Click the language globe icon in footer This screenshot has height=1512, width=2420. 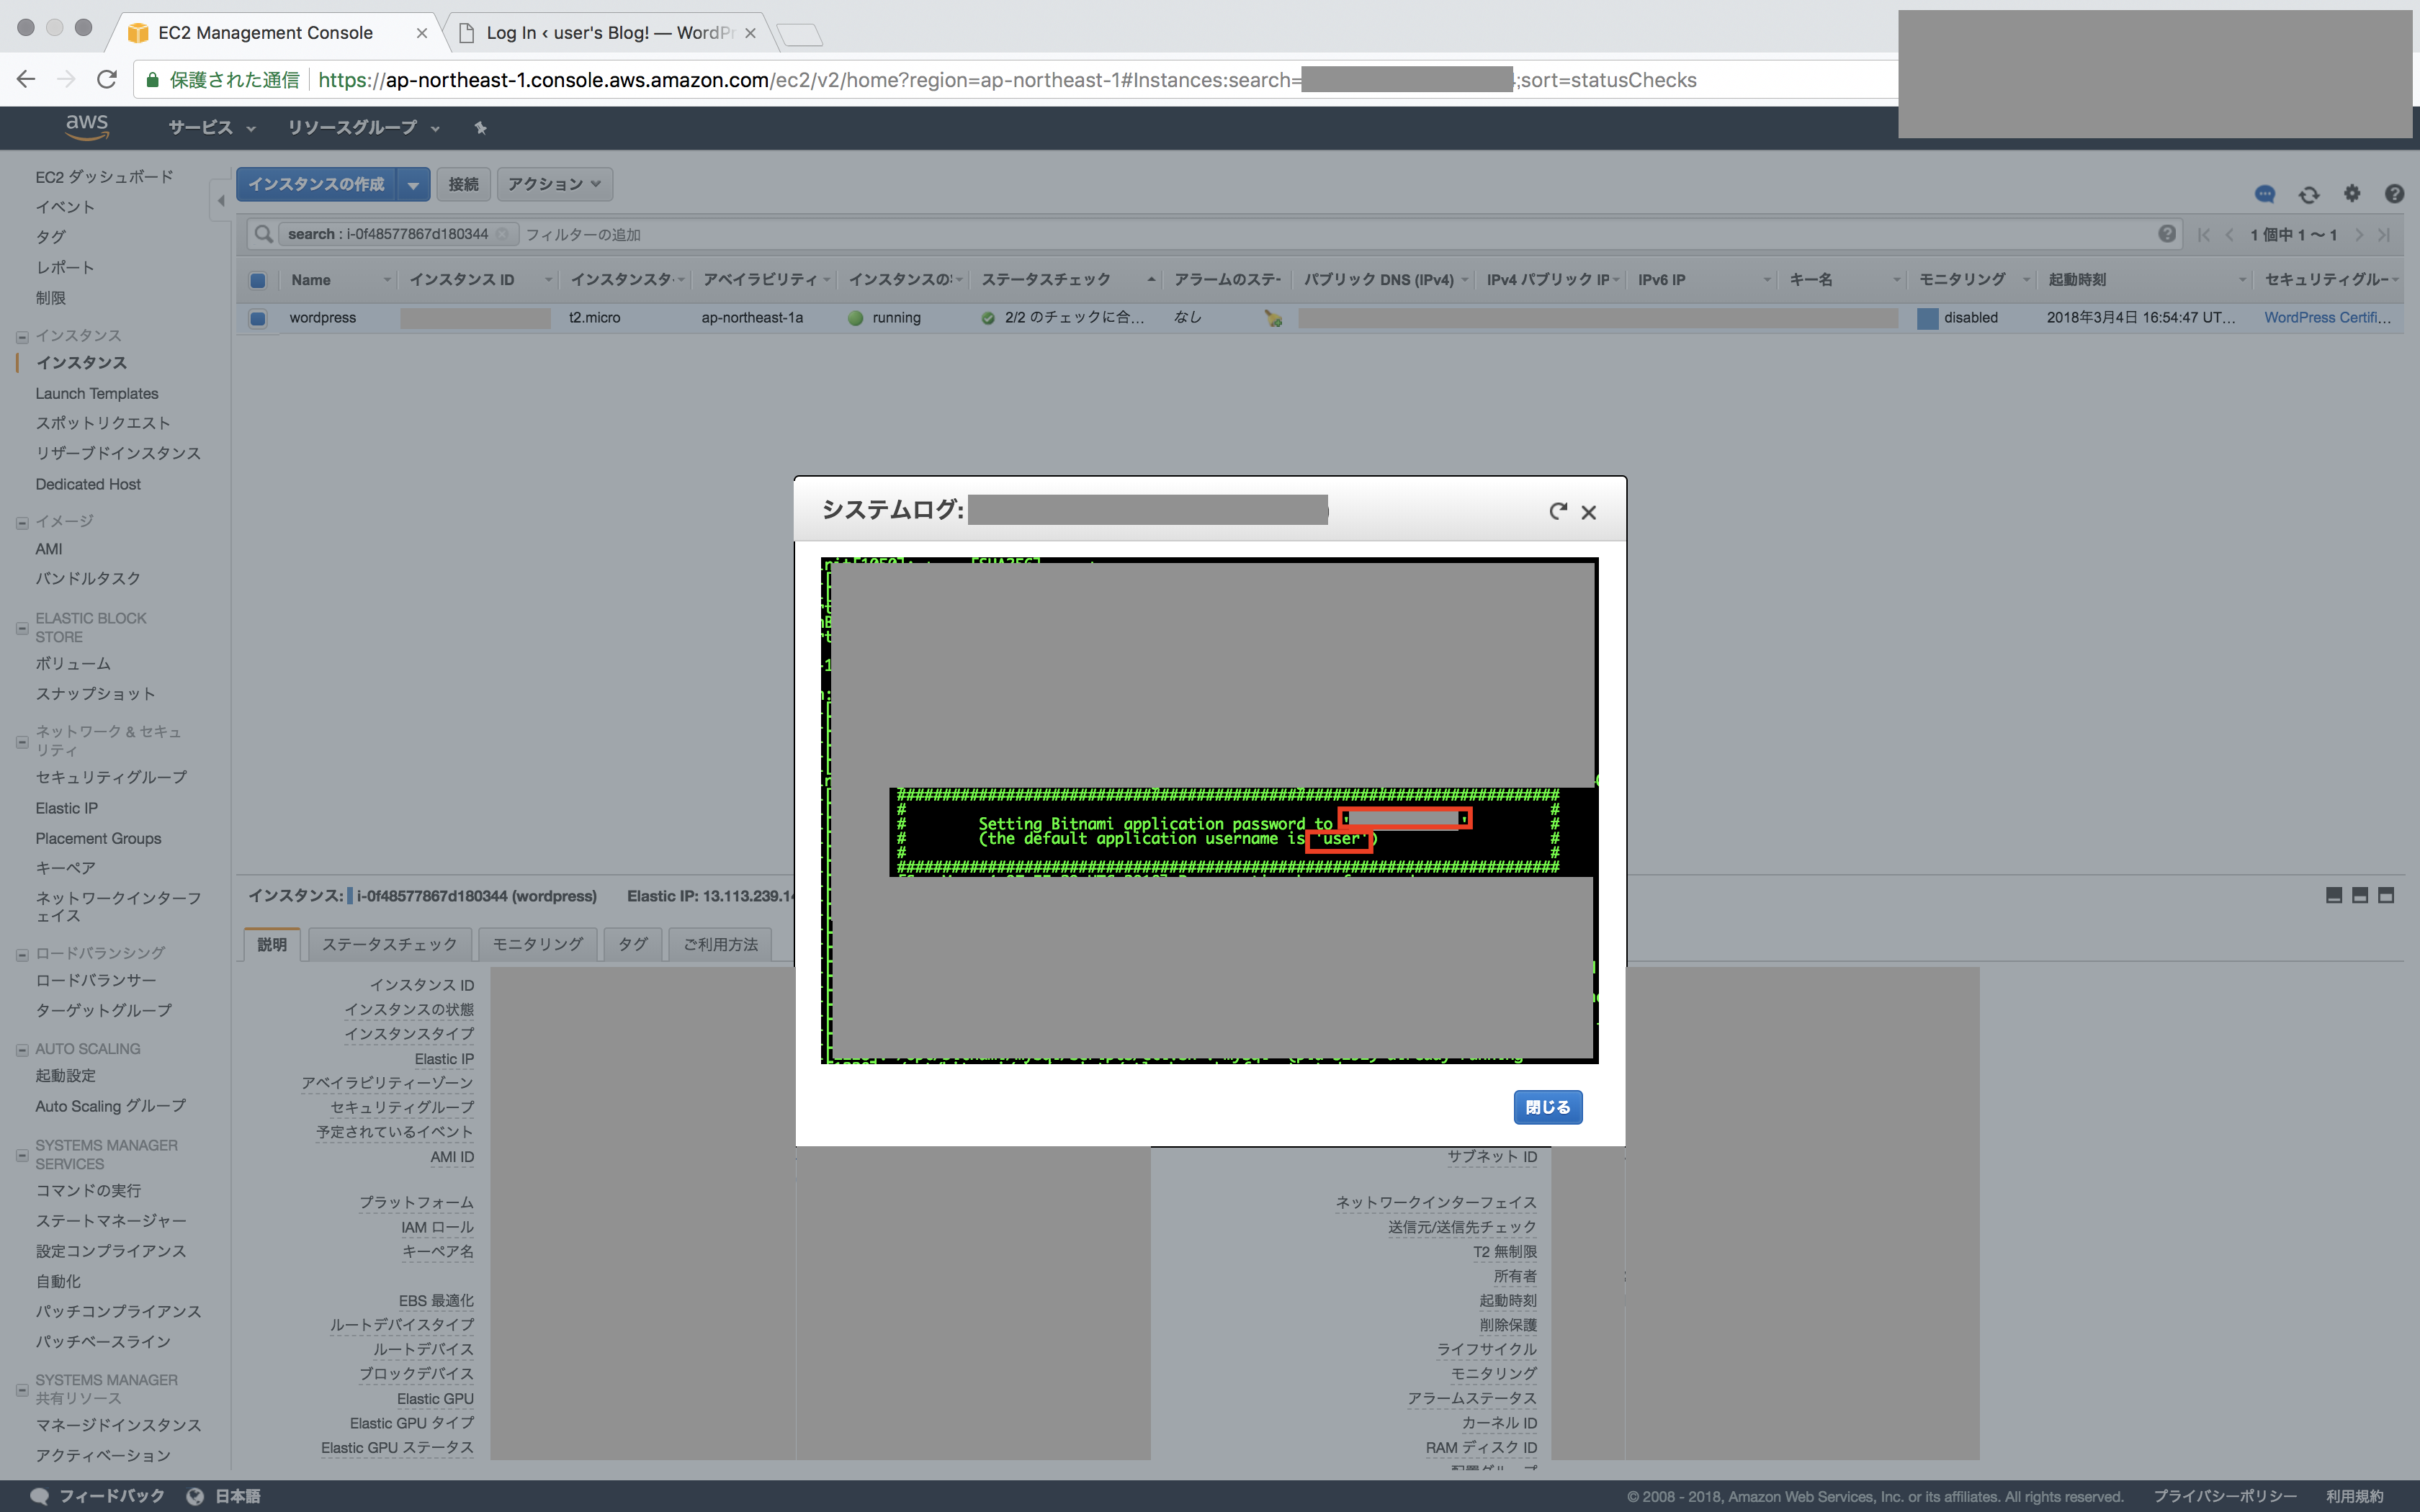click(196, 1496)
